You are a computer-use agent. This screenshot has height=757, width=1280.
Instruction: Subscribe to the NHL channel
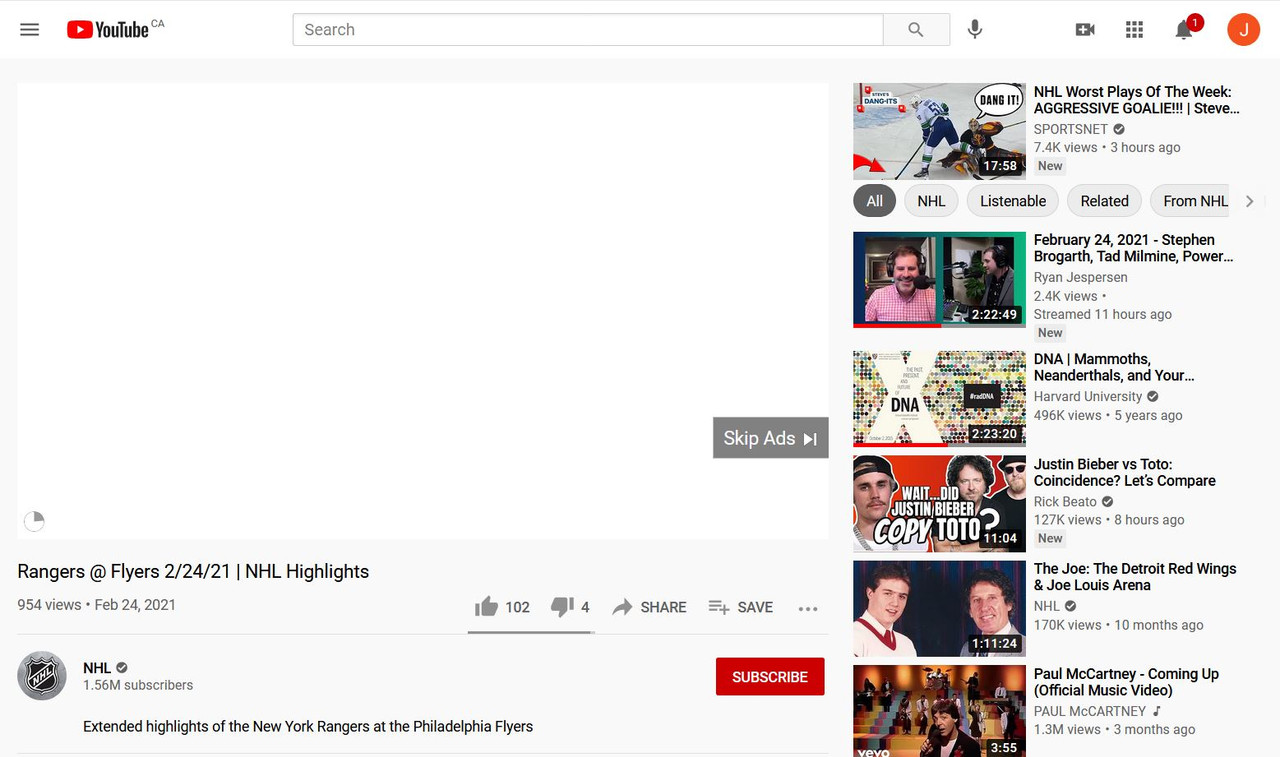pos(769,677)
